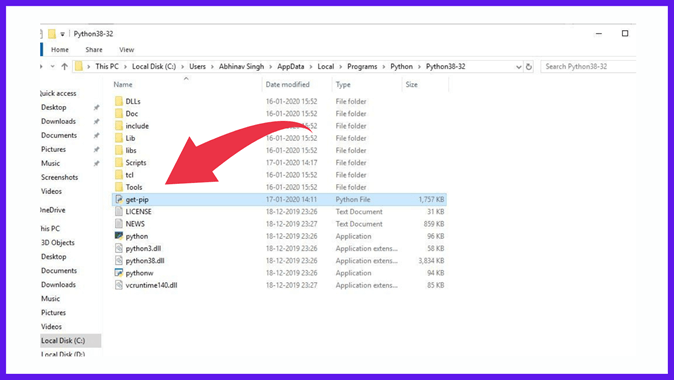Unpin Music using its pin icon
This screenshot has width=674, height=380.
point(96,163)
